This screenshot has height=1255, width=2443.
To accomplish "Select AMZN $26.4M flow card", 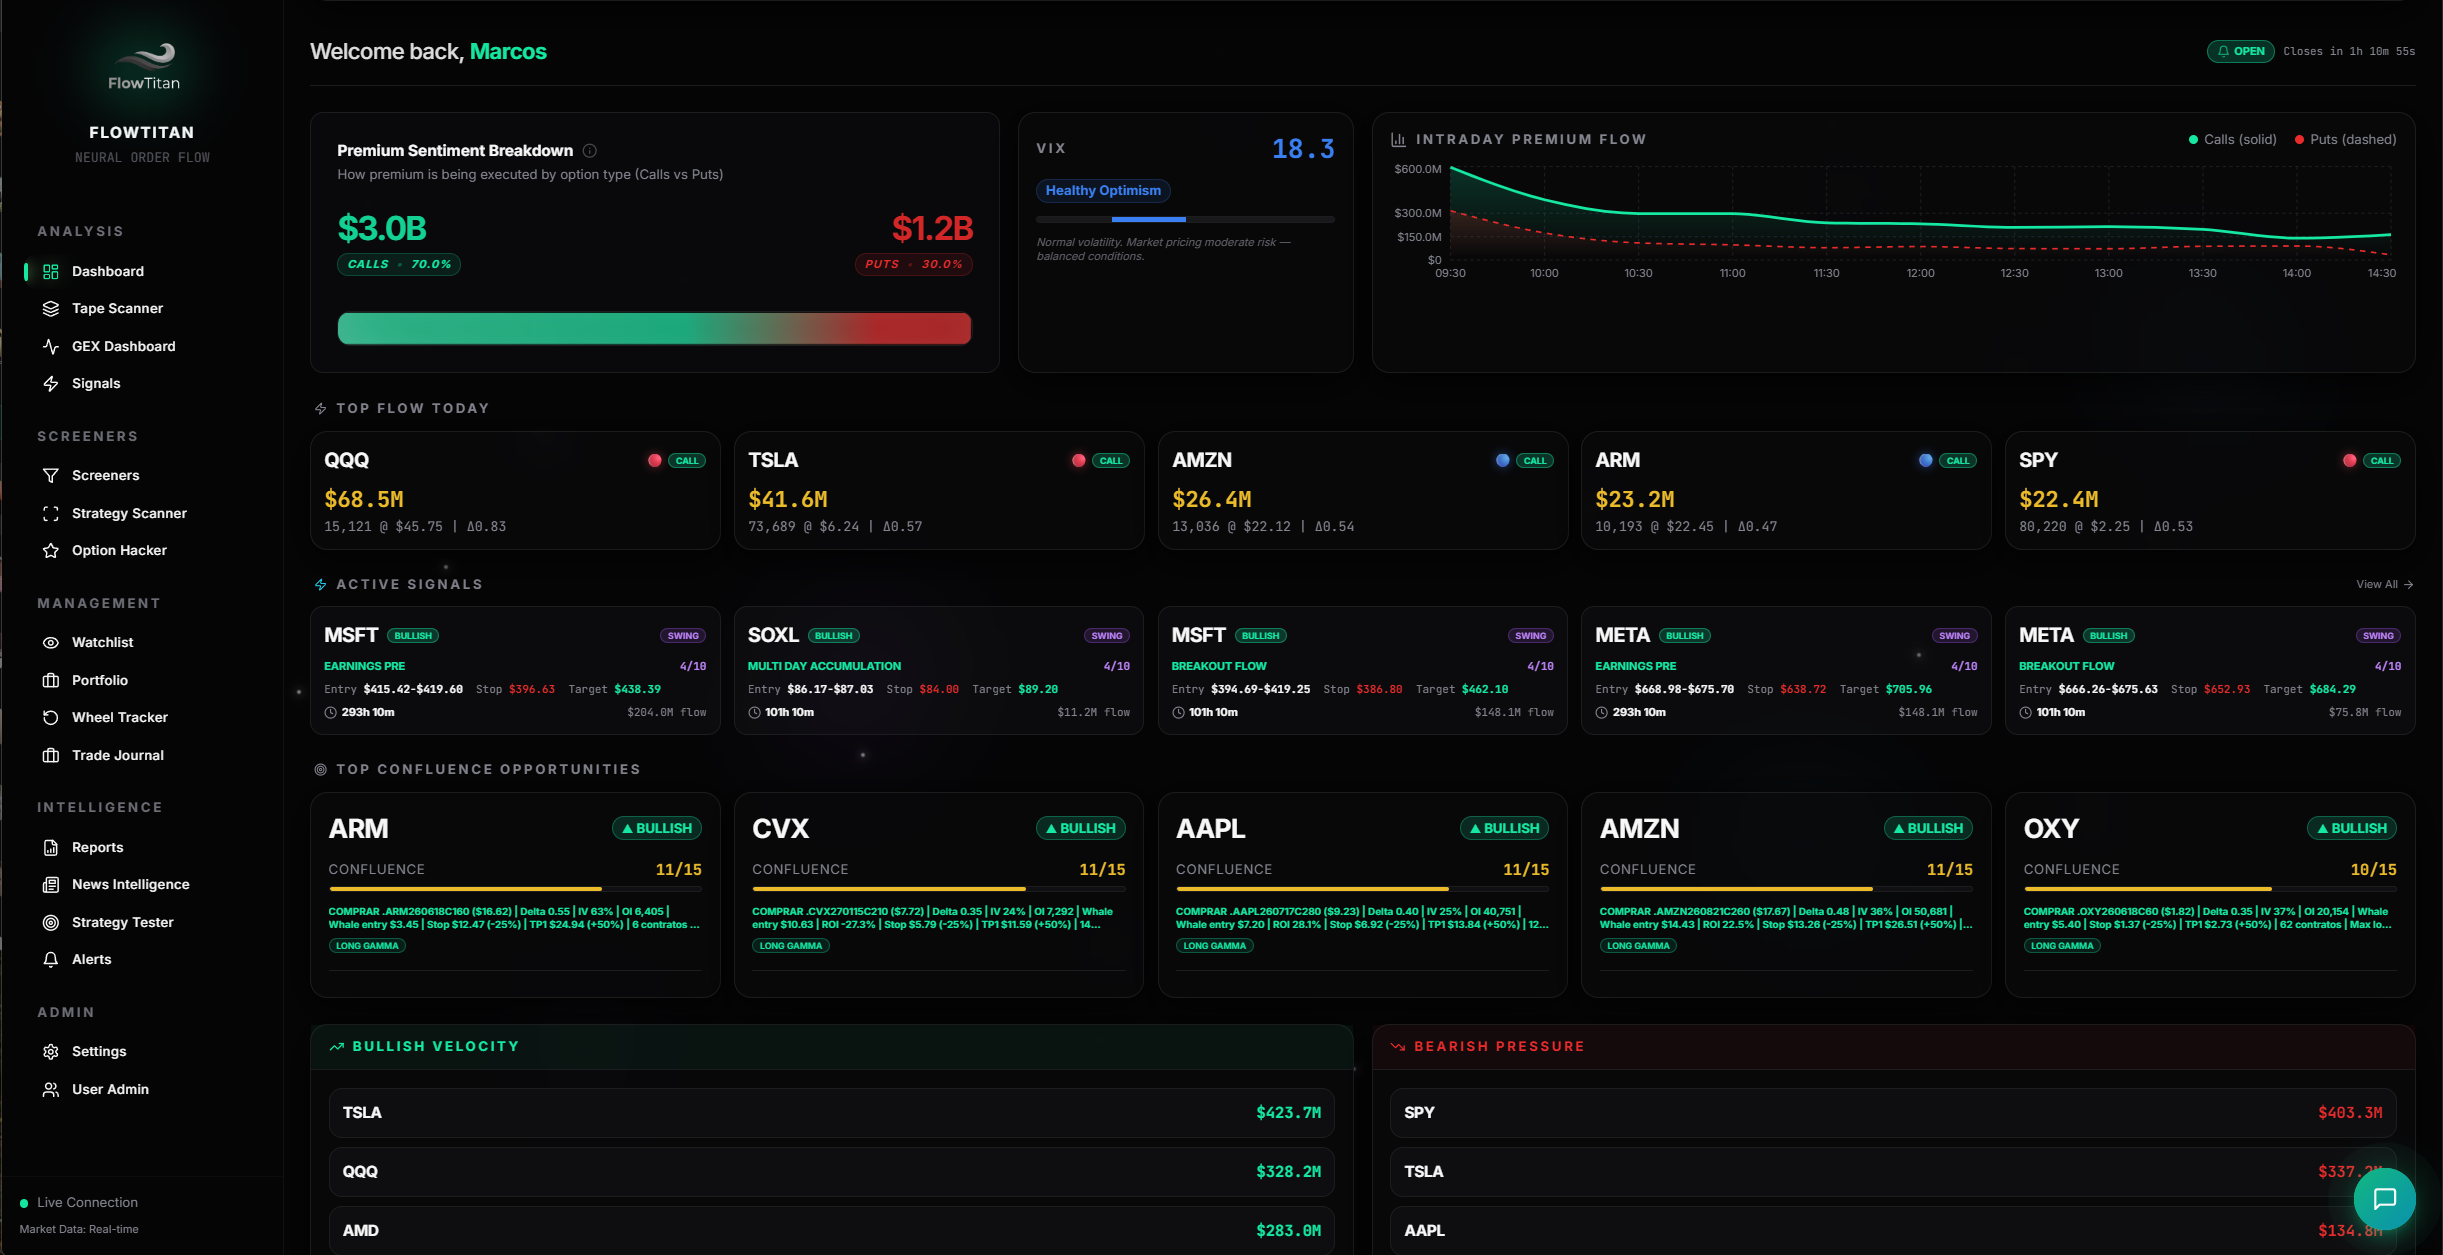I will (x=1362, y=490).
